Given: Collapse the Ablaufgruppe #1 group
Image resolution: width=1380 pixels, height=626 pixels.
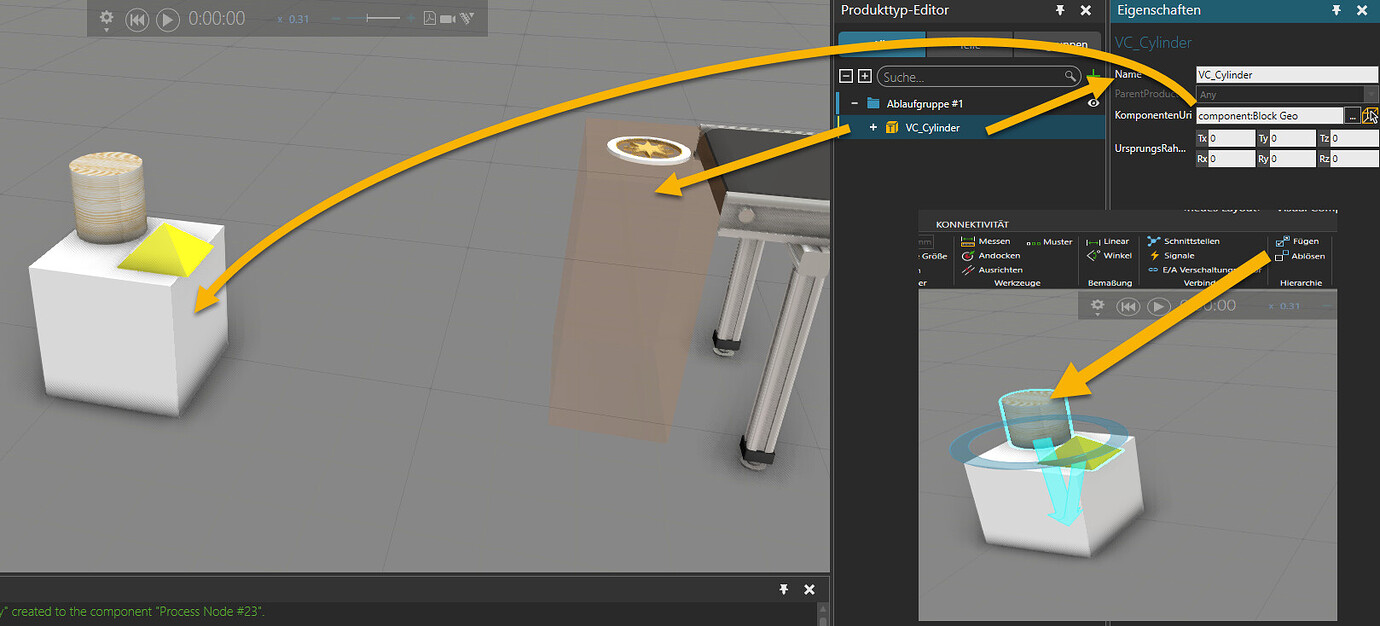Looking at the screenshot, I should [x=854, y=102].
